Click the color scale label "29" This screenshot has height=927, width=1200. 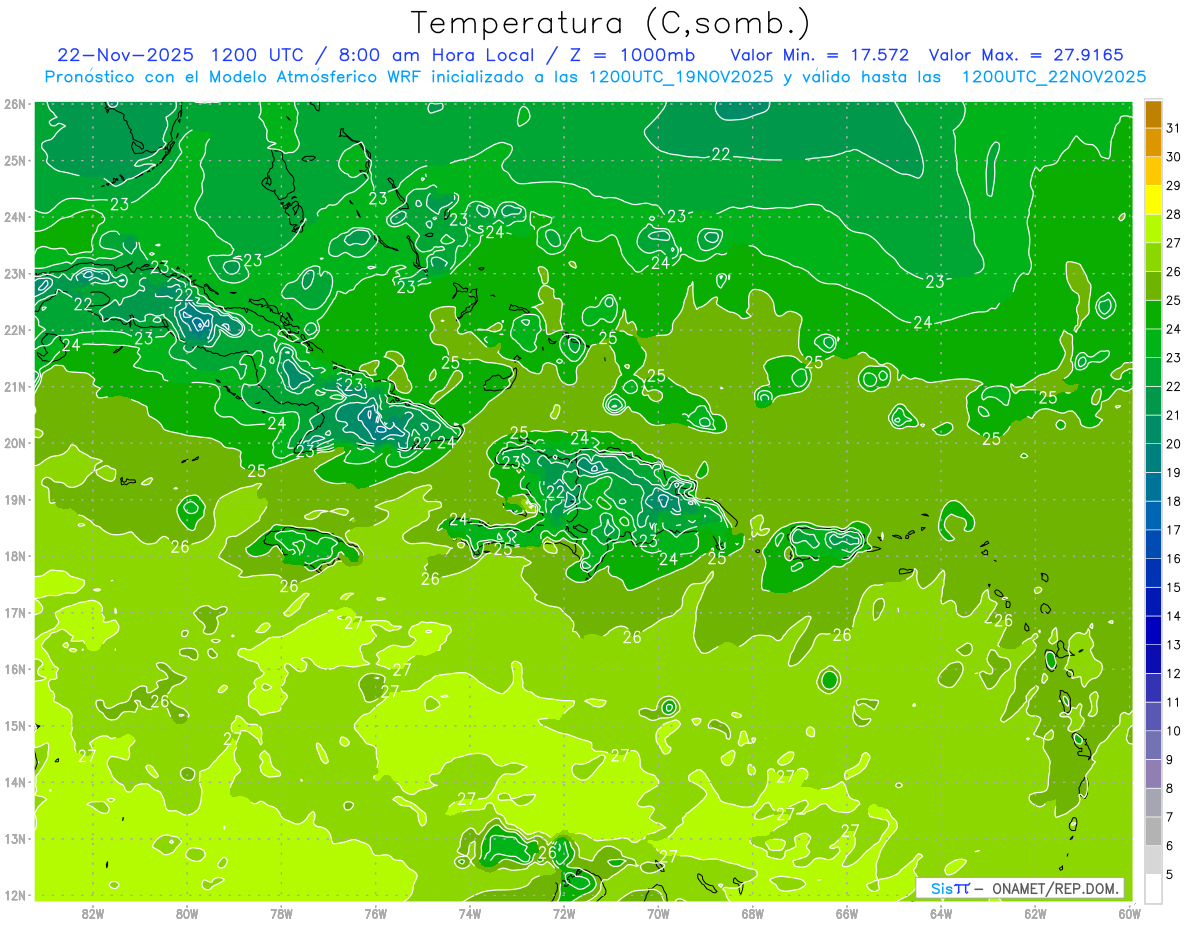coord(1174,186)
